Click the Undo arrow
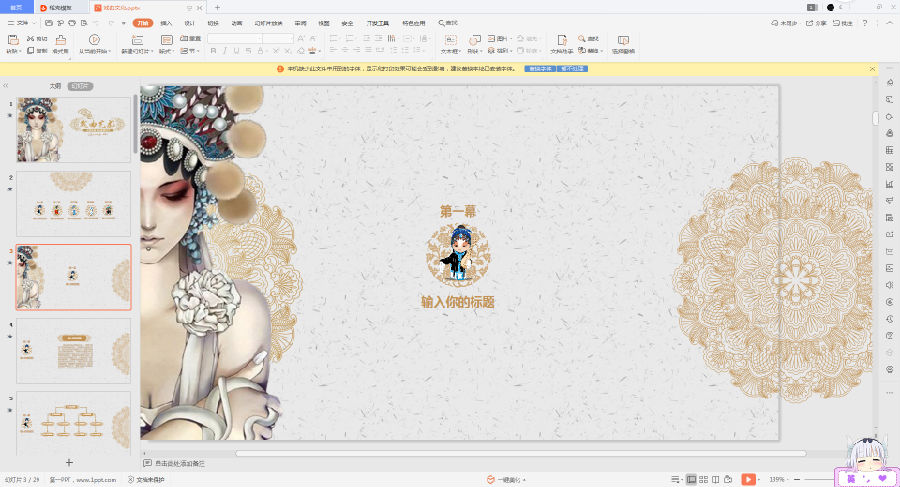Viewport: 900px width, 487px height. [x=95, y=23]
